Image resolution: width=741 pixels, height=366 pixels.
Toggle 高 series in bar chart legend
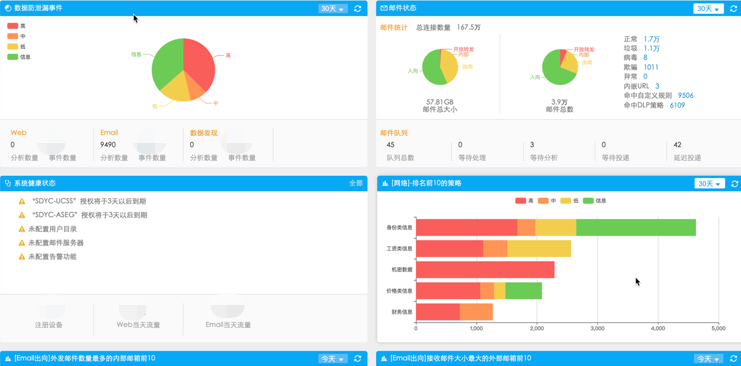pyautogui.click(x=524, y=200)
